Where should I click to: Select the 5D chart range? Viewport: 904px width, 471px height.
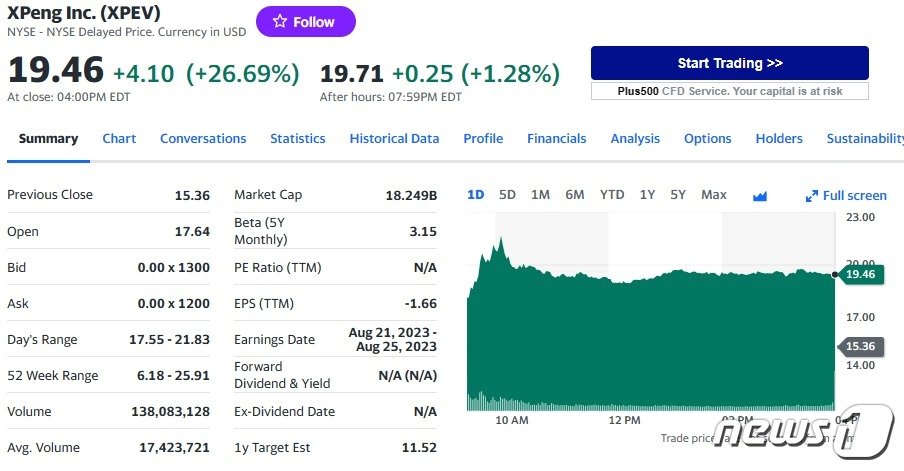coord(507,195)
